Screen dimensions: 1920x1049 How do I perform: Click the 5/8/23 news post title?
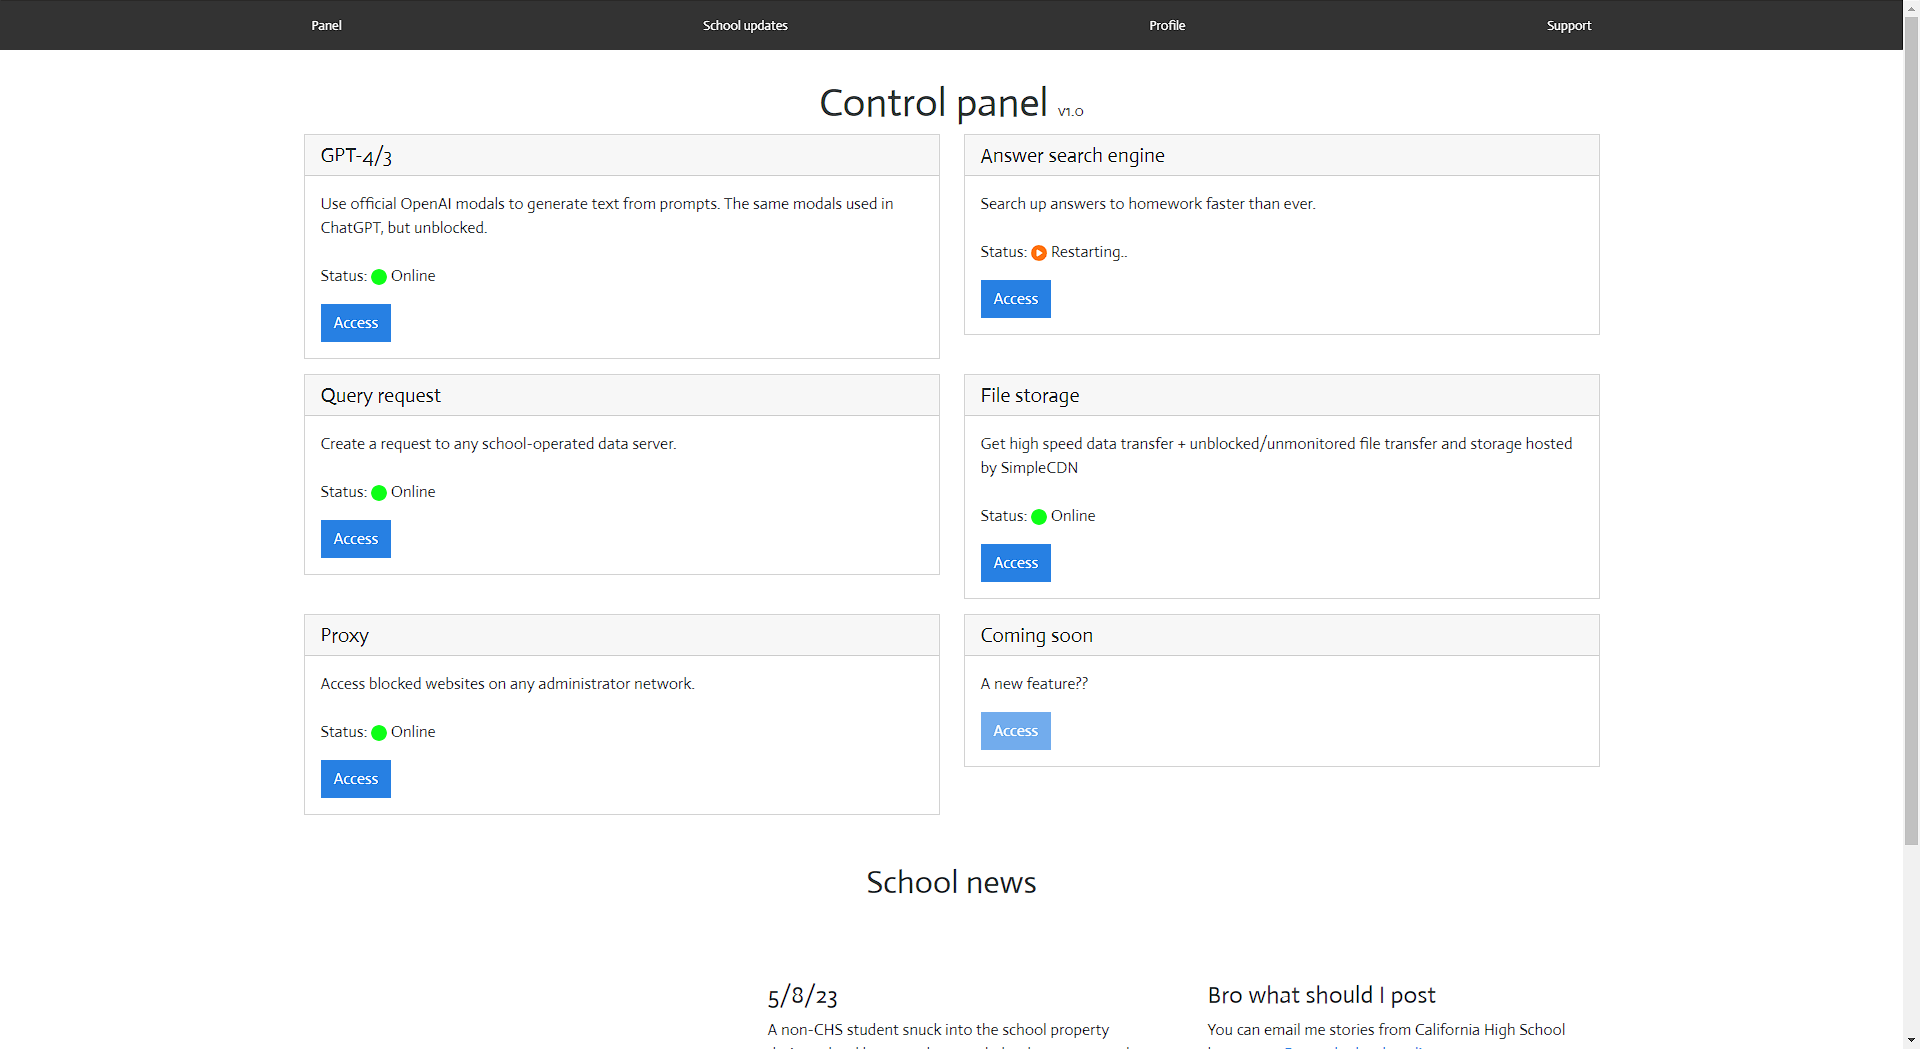click(802, 996)
